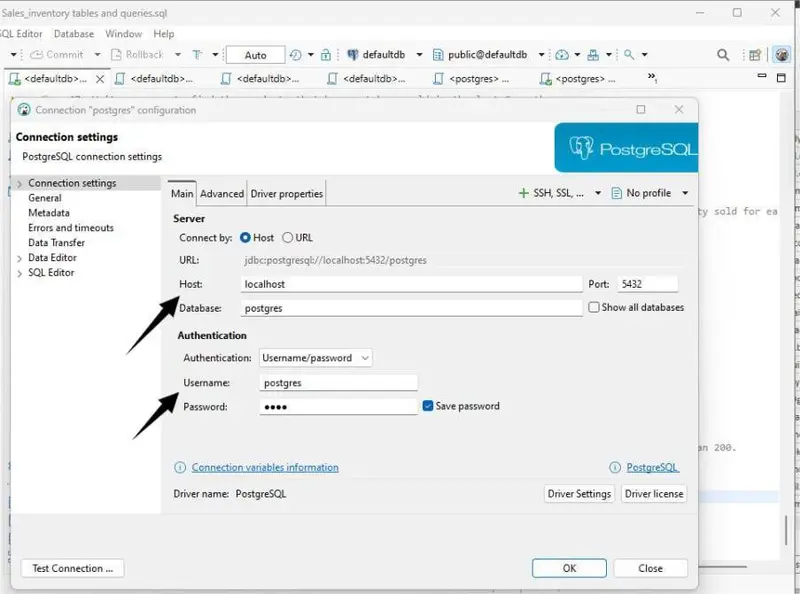Image resolution: width=800 pixels, height=594 pixels.
Task: Uncheck the Save password checkbox
Action: click(x=428, y=406)
